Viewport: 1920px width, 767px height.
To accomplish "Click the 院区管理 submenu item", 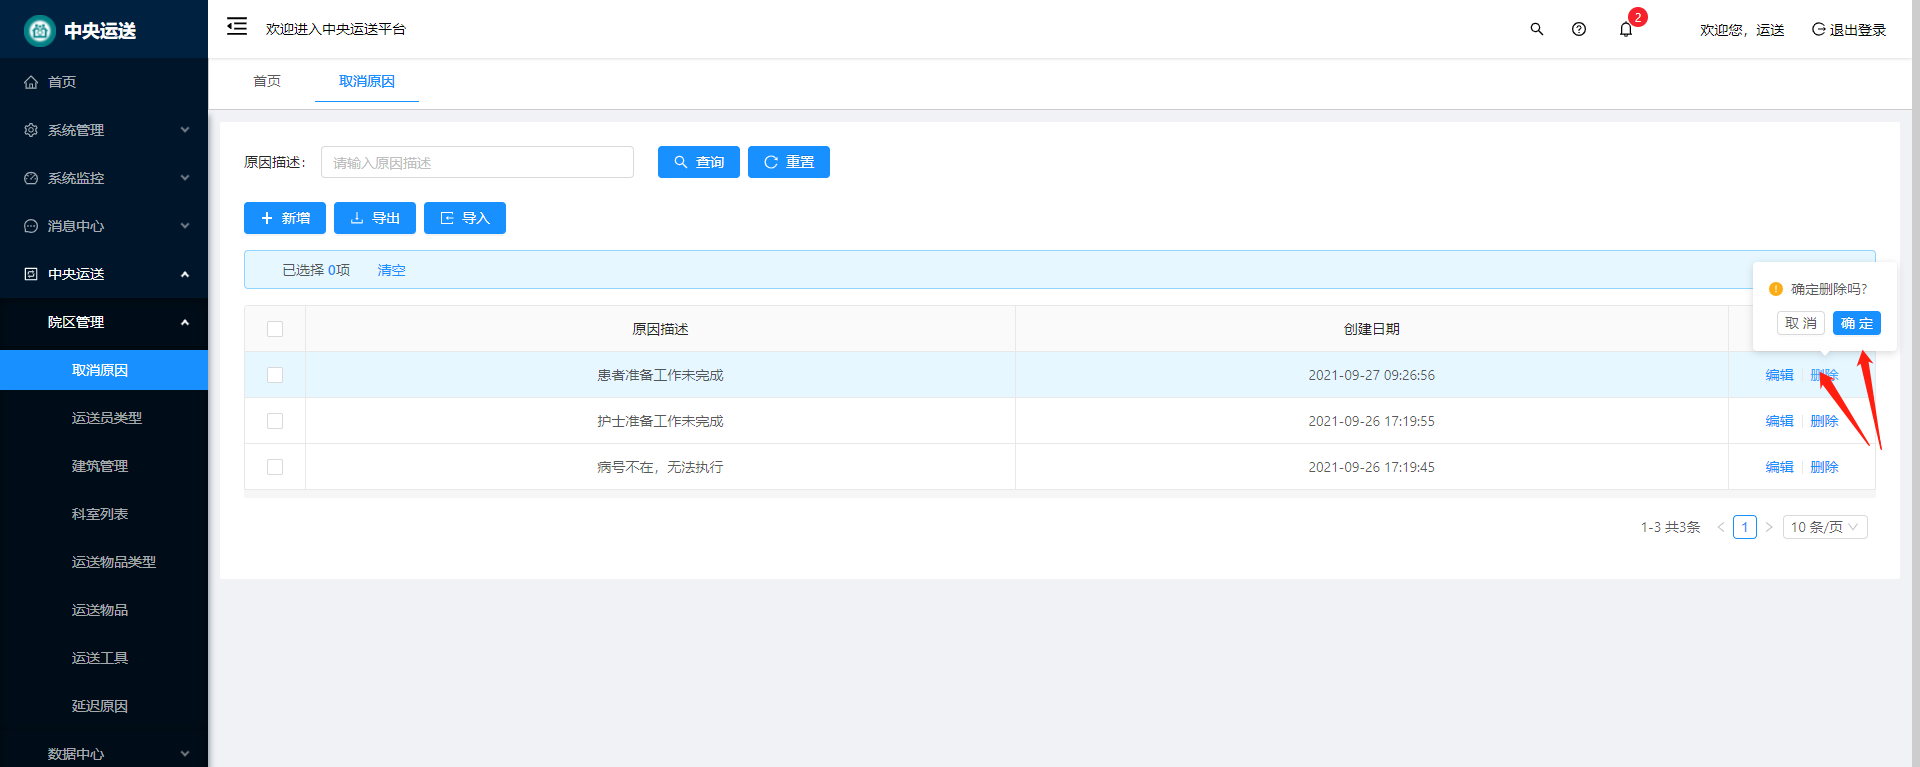I will [104, 322].
